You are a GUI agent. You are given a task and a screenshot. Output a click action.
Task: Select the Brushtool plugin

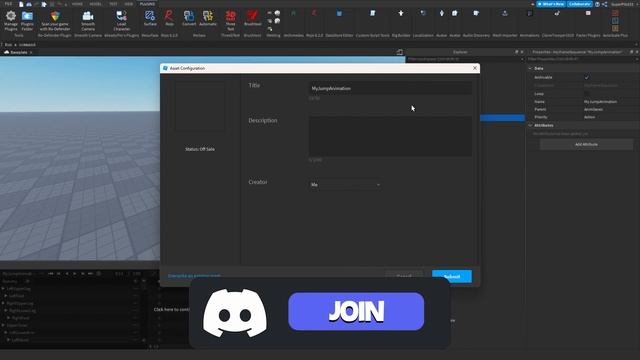252,18
